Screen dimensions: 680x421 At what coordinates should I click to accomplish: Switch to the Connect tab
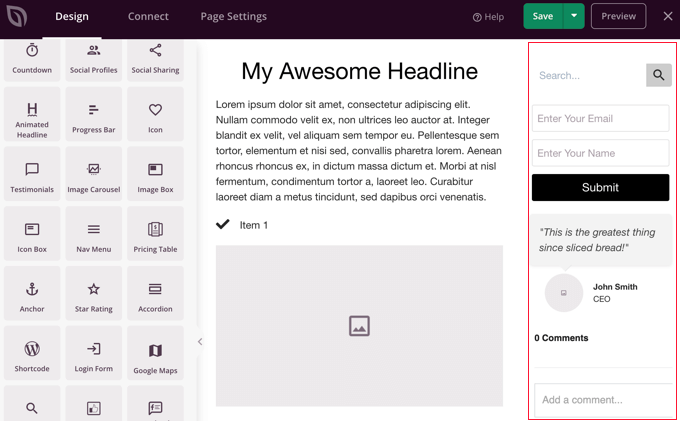tap(148, 16)
